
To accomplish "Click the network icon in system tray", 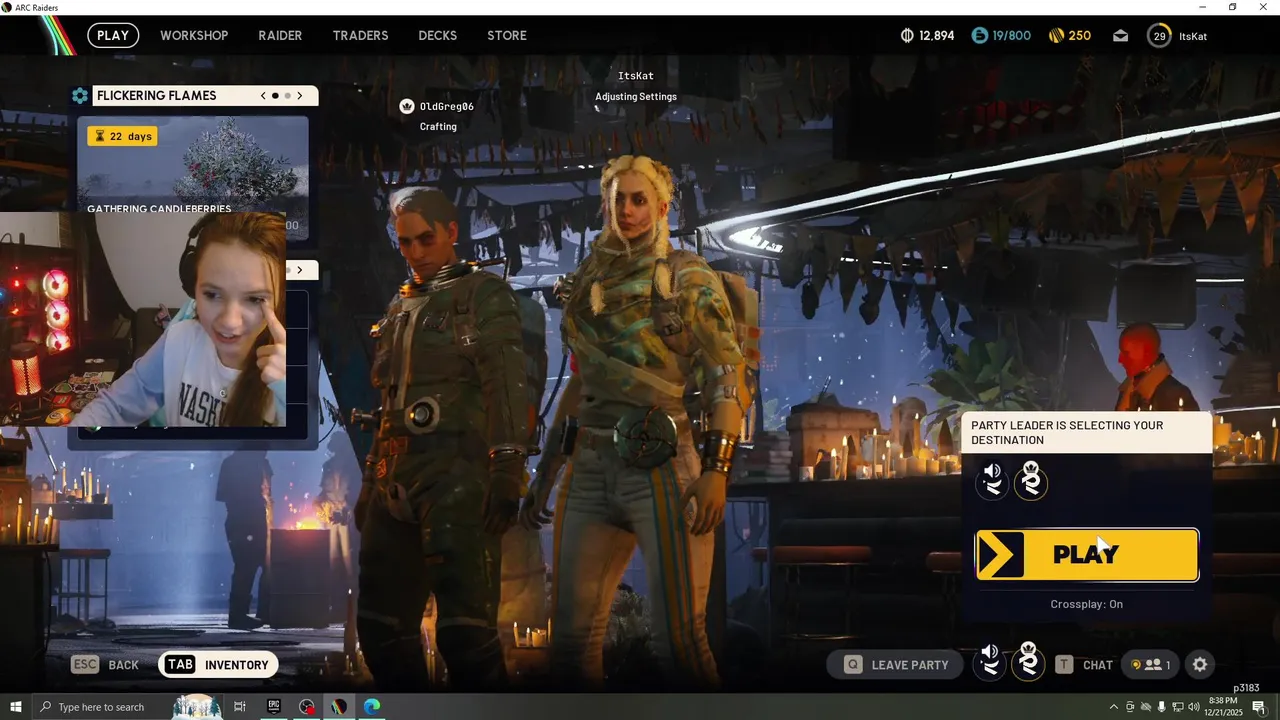I will click(x=1177, y=707).
